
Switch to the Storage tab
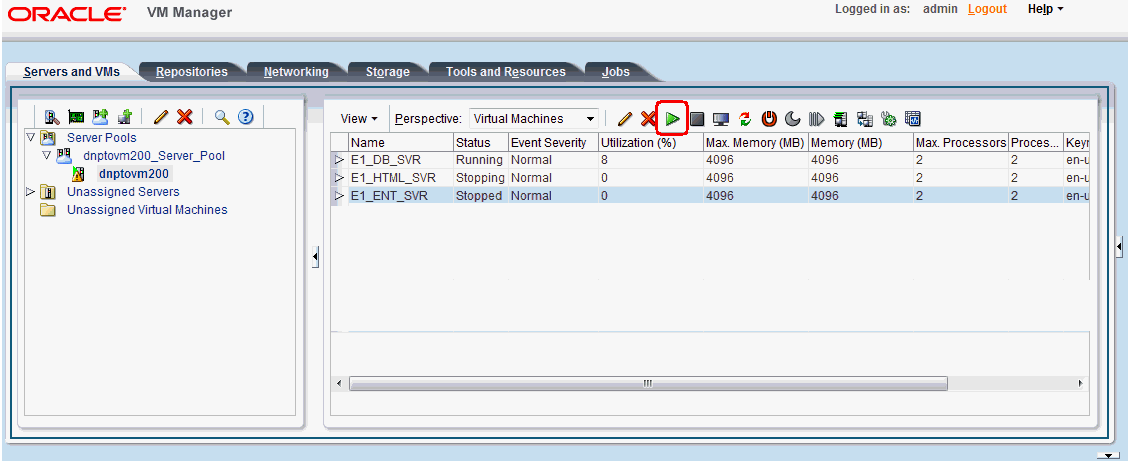[388, 72]
